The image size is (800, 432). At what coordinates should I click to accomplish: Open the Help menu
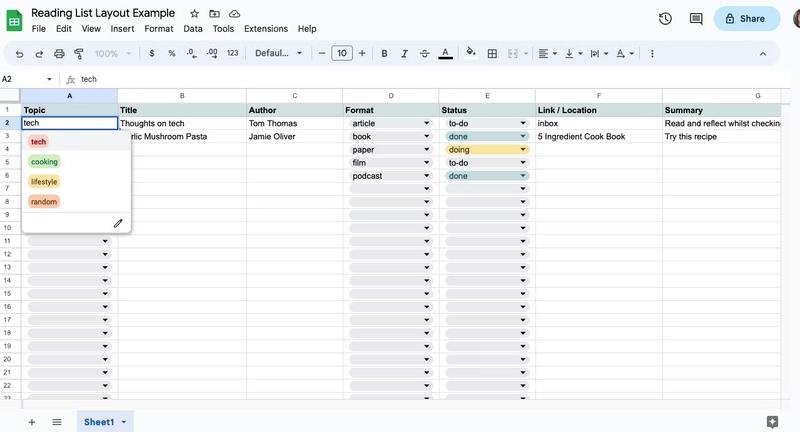pyautogui.click(x=307, y=29)
